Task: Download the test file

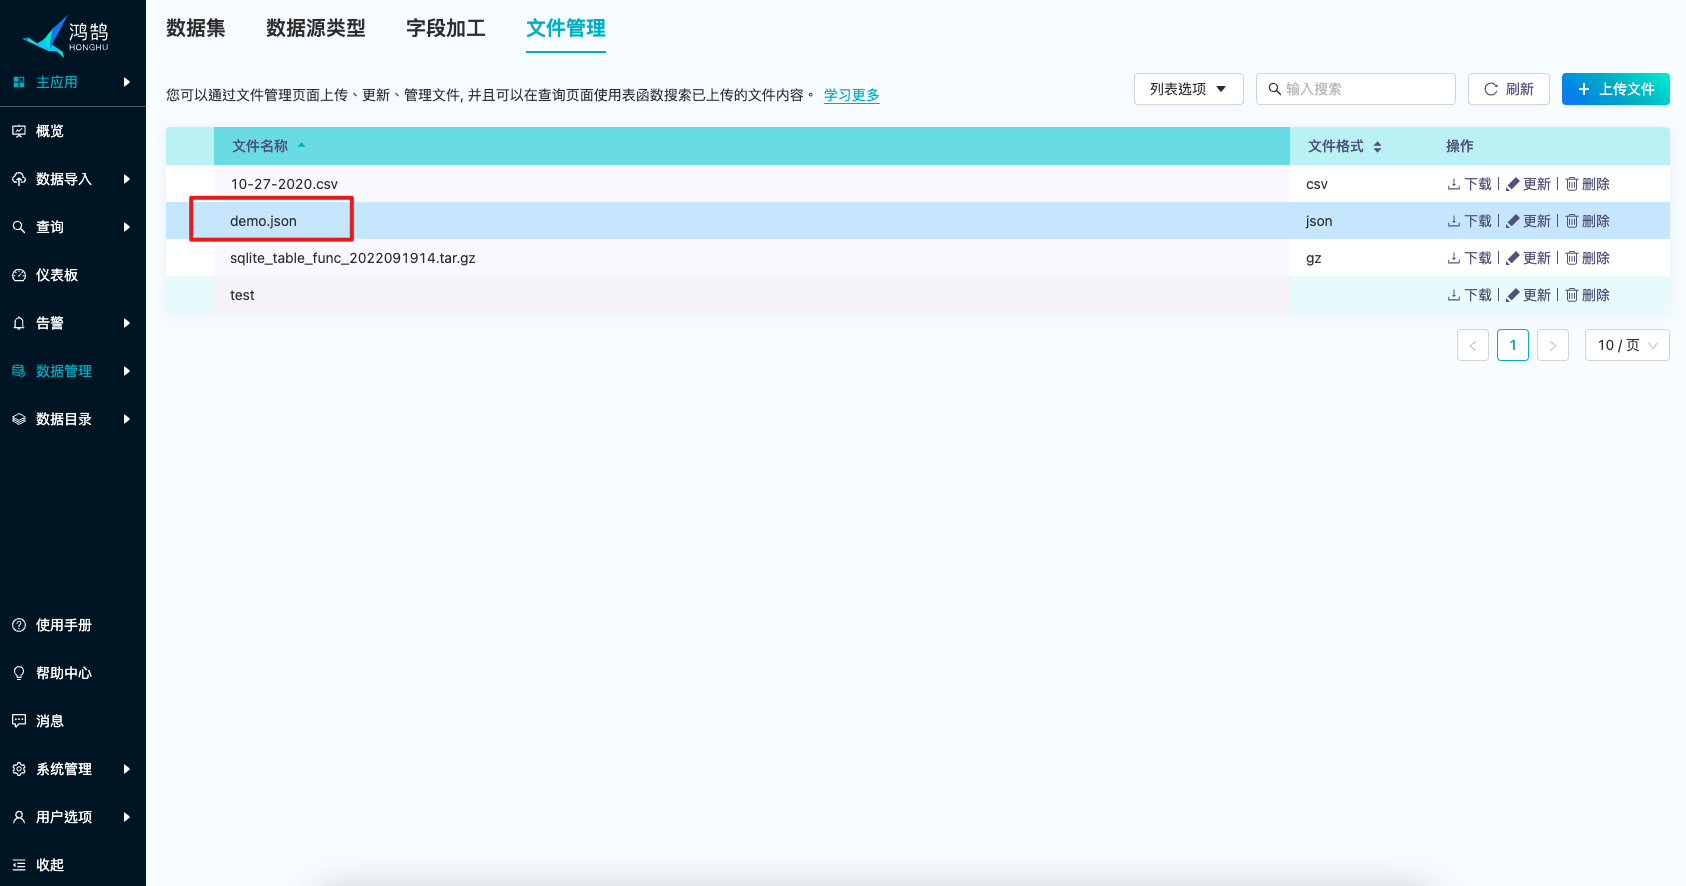Action: pyautogui.click(x=1469, y=295)
